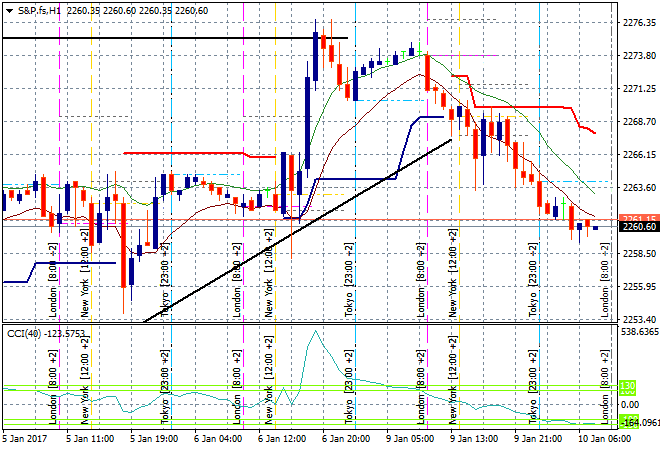Image resolution: width=660 pixels, height=450 pixels.
Task: Select the black diagonal rising trendline
Action: pyautogui.click(x=300, y=227)
